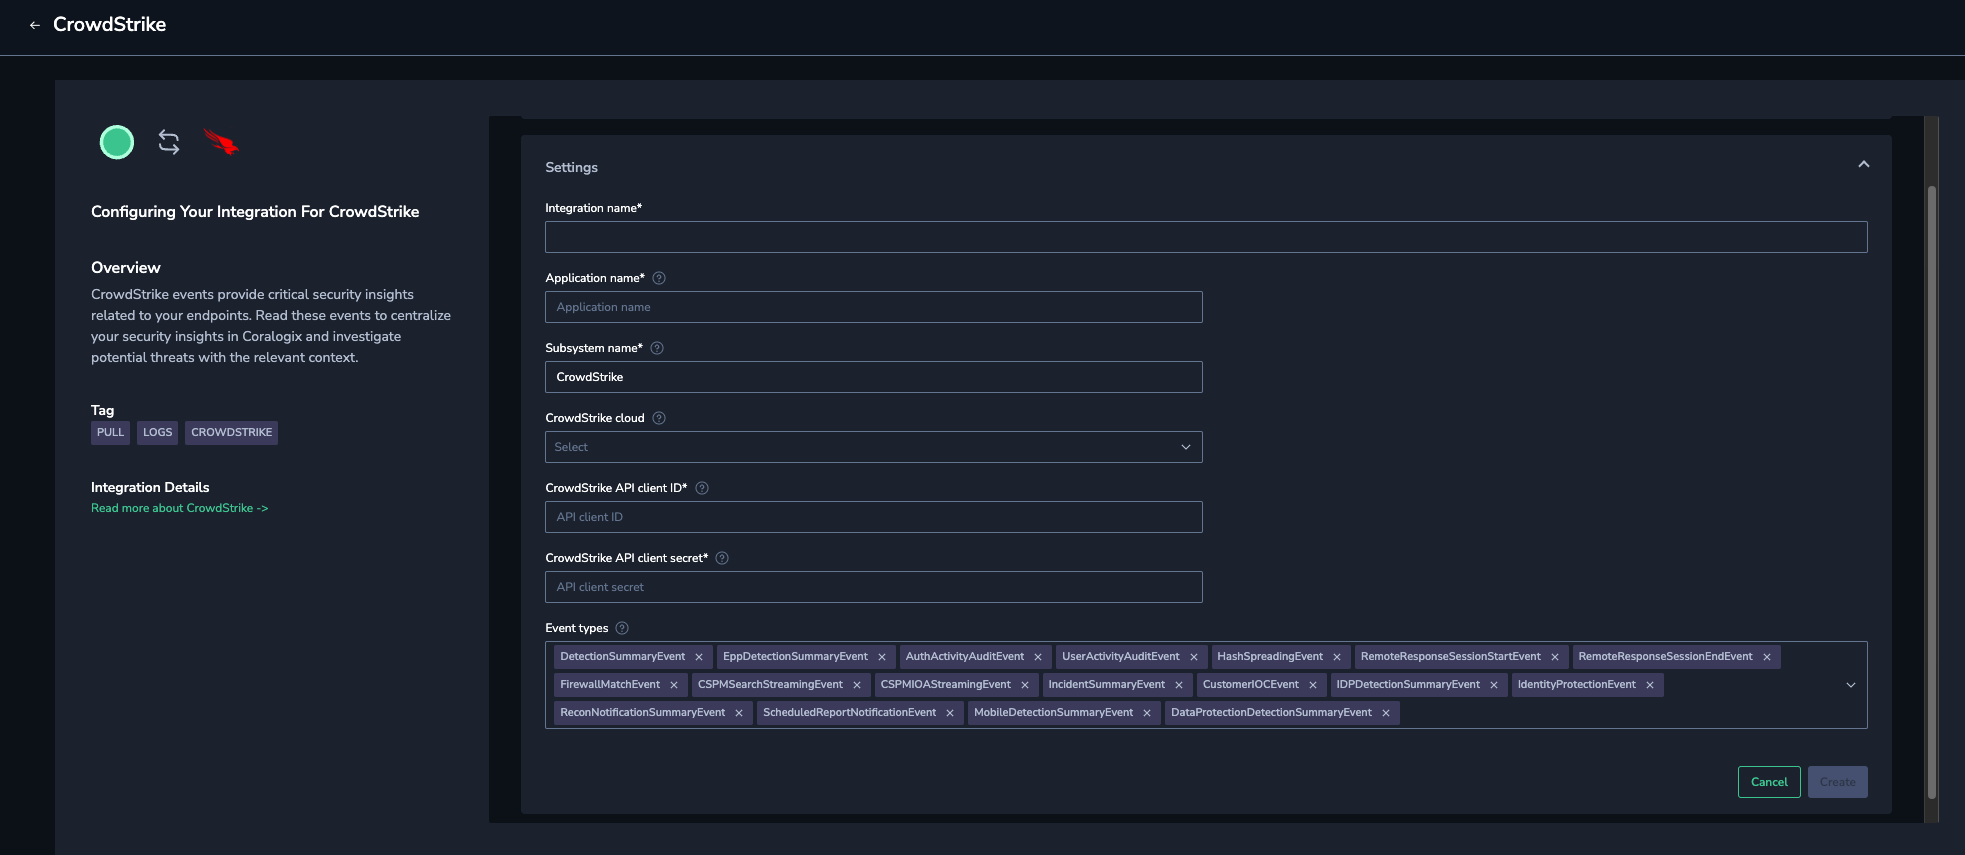The height and width of the screenshot is (855, 1965).
Task: Click the CrowdStrike cloud help icon
Action: [x=659, y=418]
